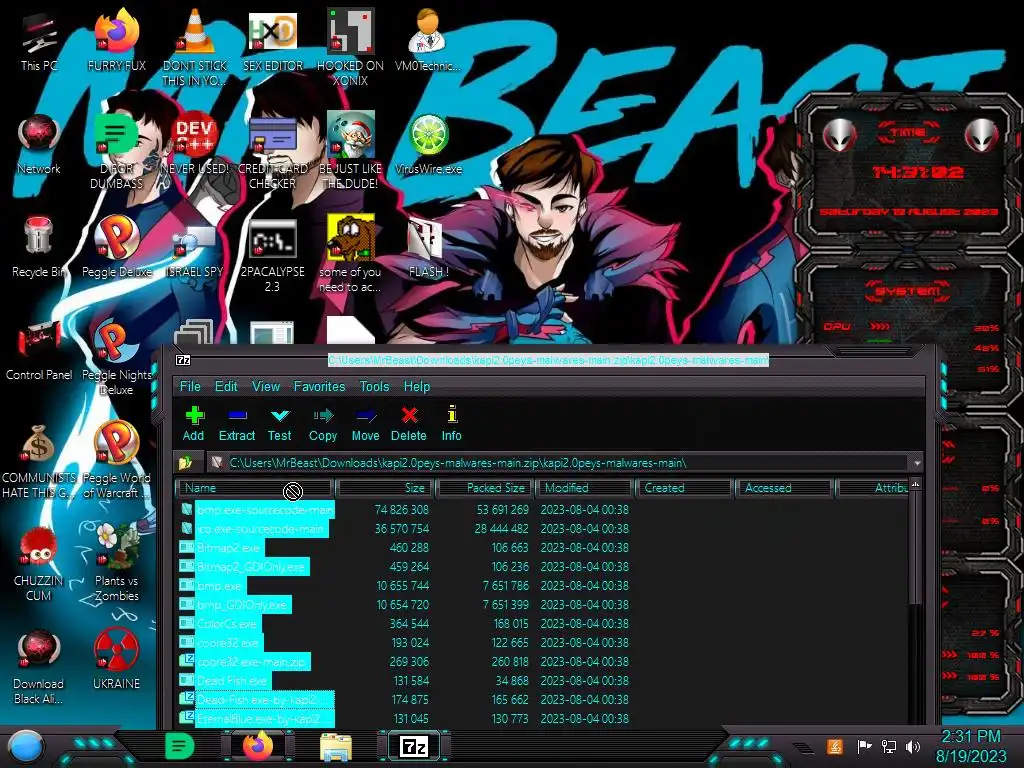The height and width of the screenshot is (768, 1024).
Task: Click the Up folder icon beside address bar
Action: 185,463
